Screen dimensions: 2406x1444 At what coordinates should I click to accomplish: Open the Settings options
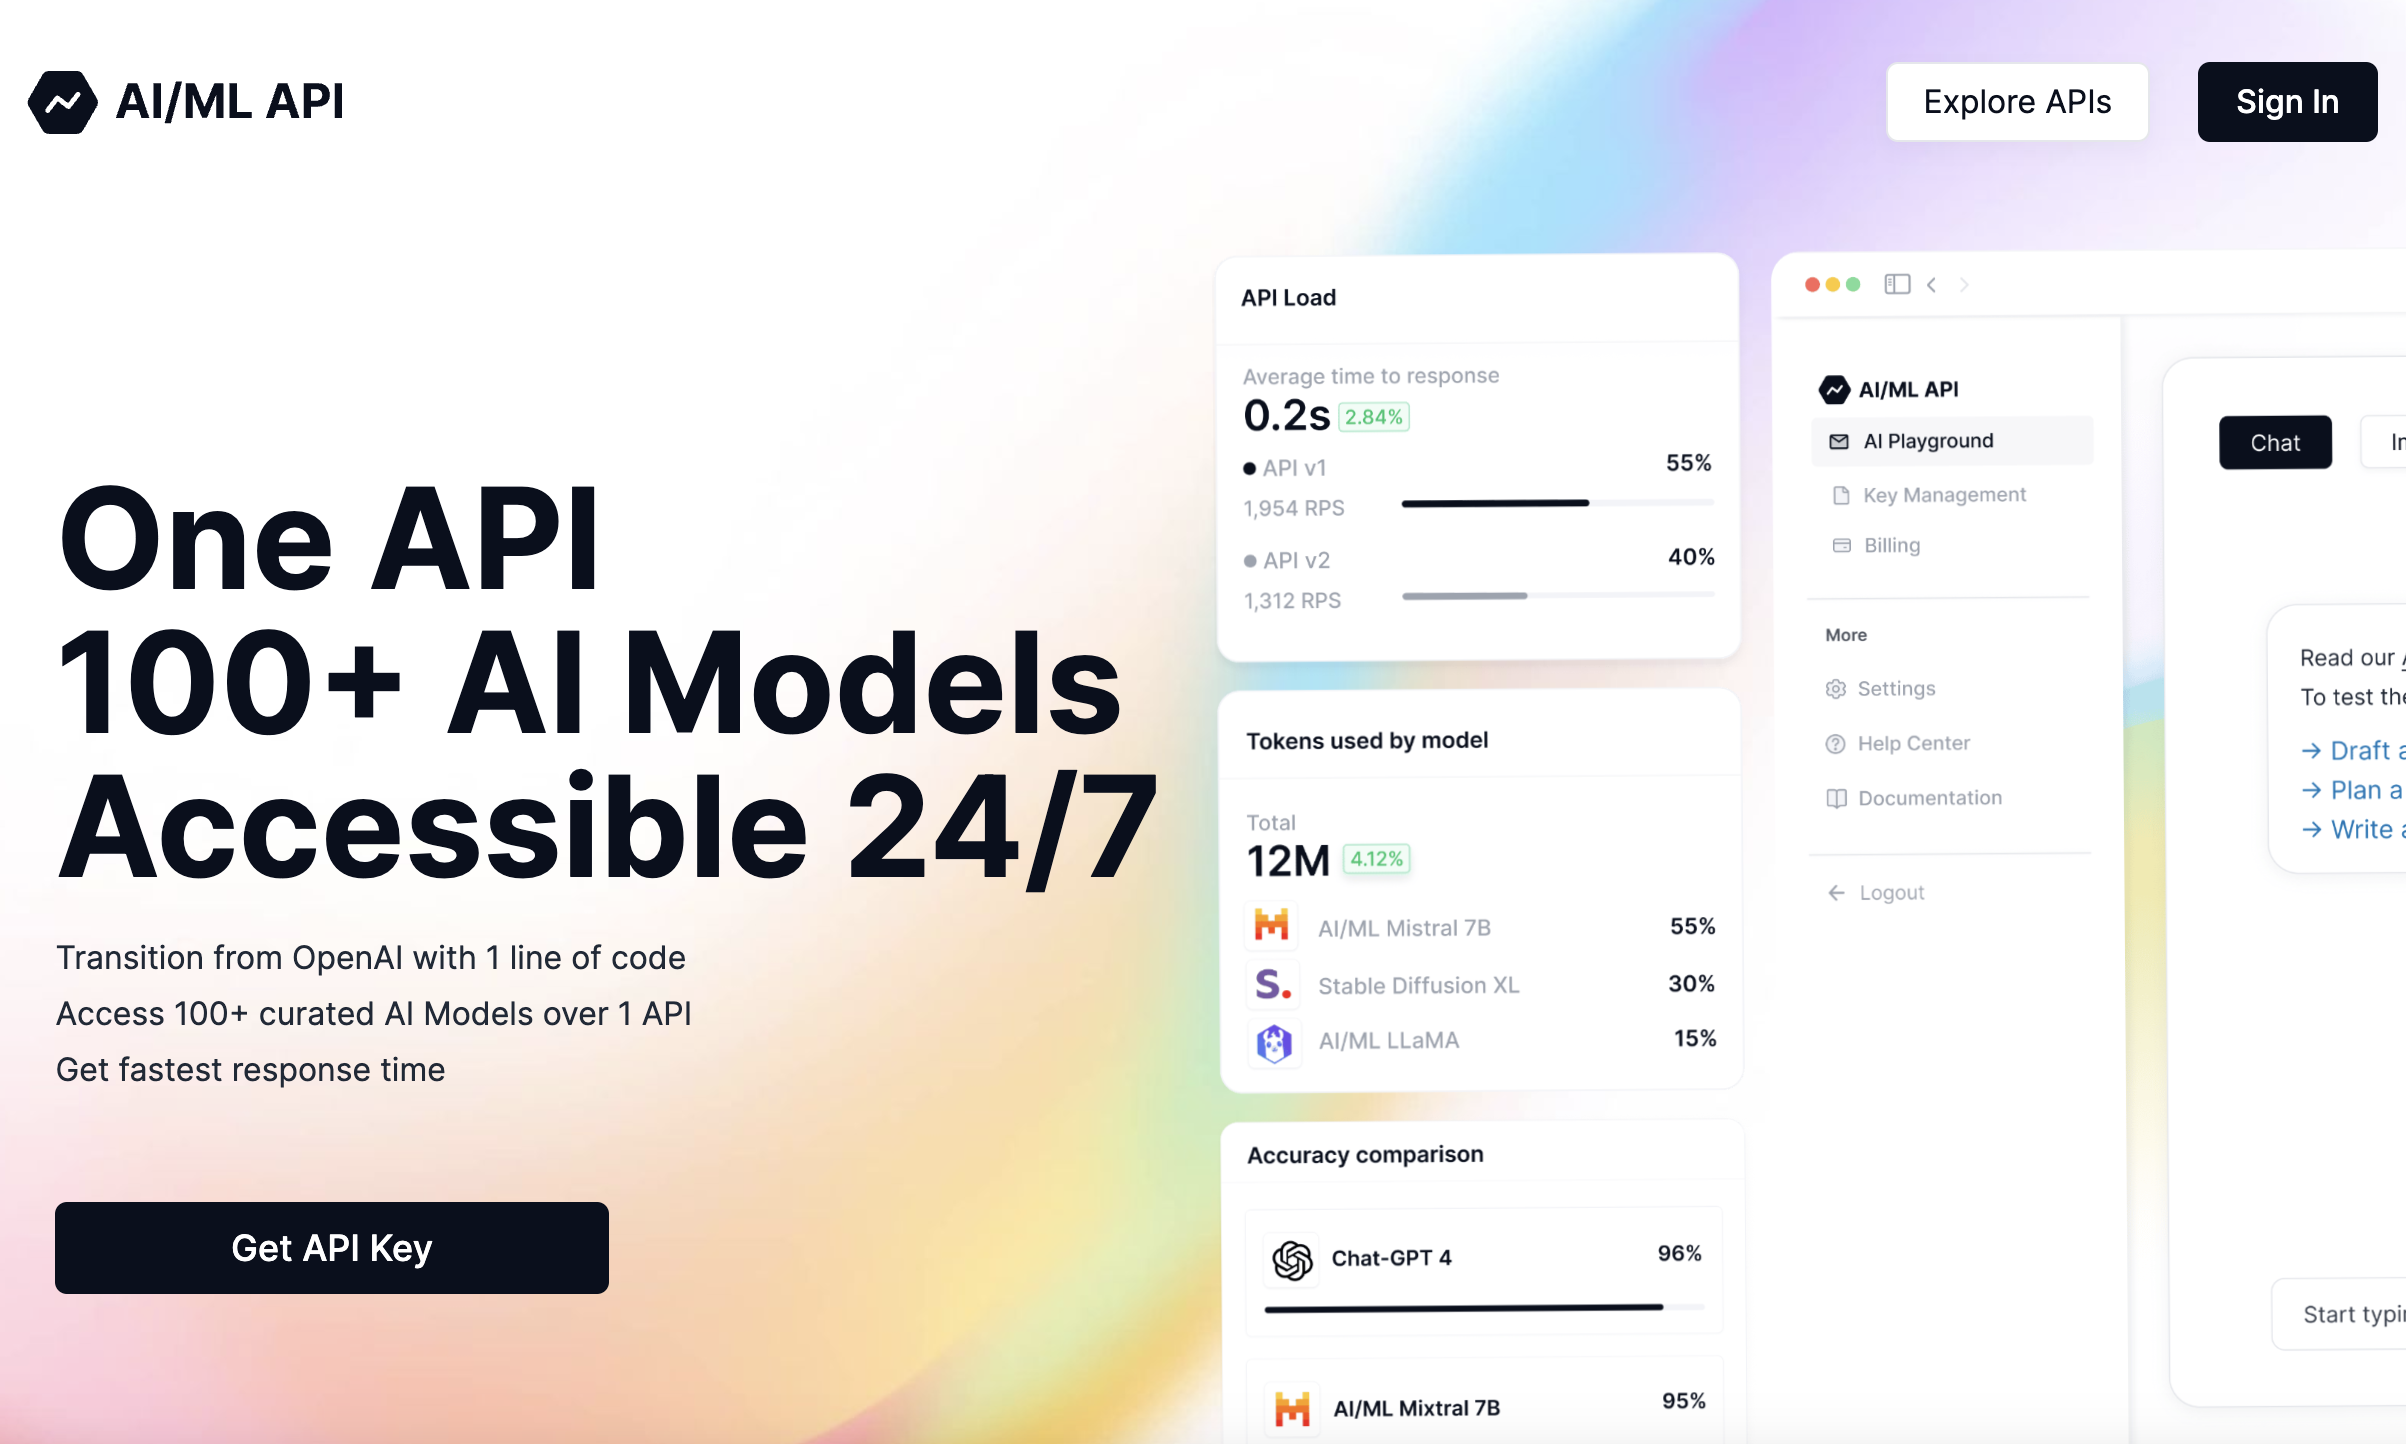1896,688
